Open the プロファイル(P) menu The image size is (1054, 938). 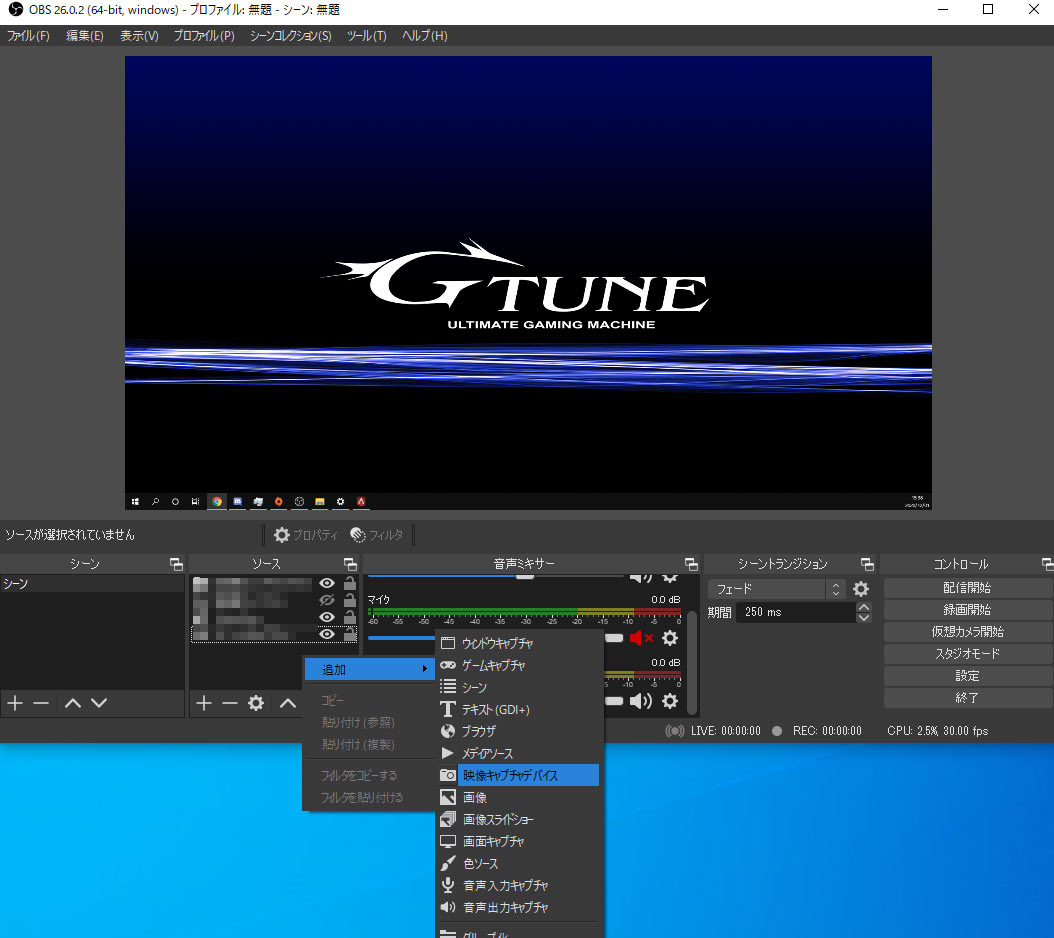coord(204,36)
